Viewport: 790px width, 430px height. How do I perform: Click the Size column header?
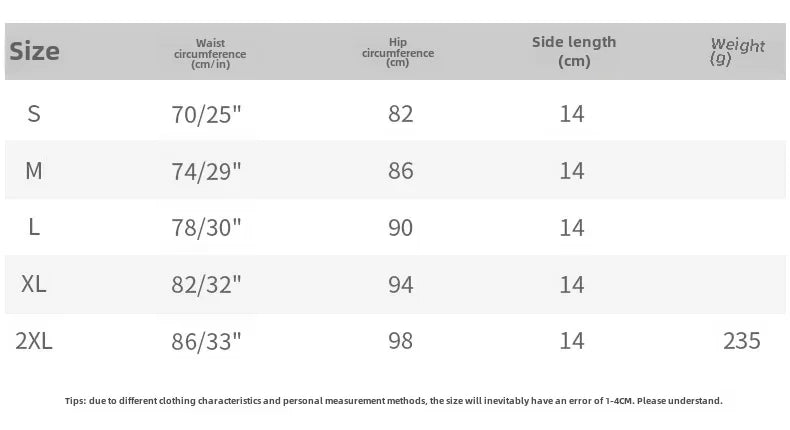[35, 52]
